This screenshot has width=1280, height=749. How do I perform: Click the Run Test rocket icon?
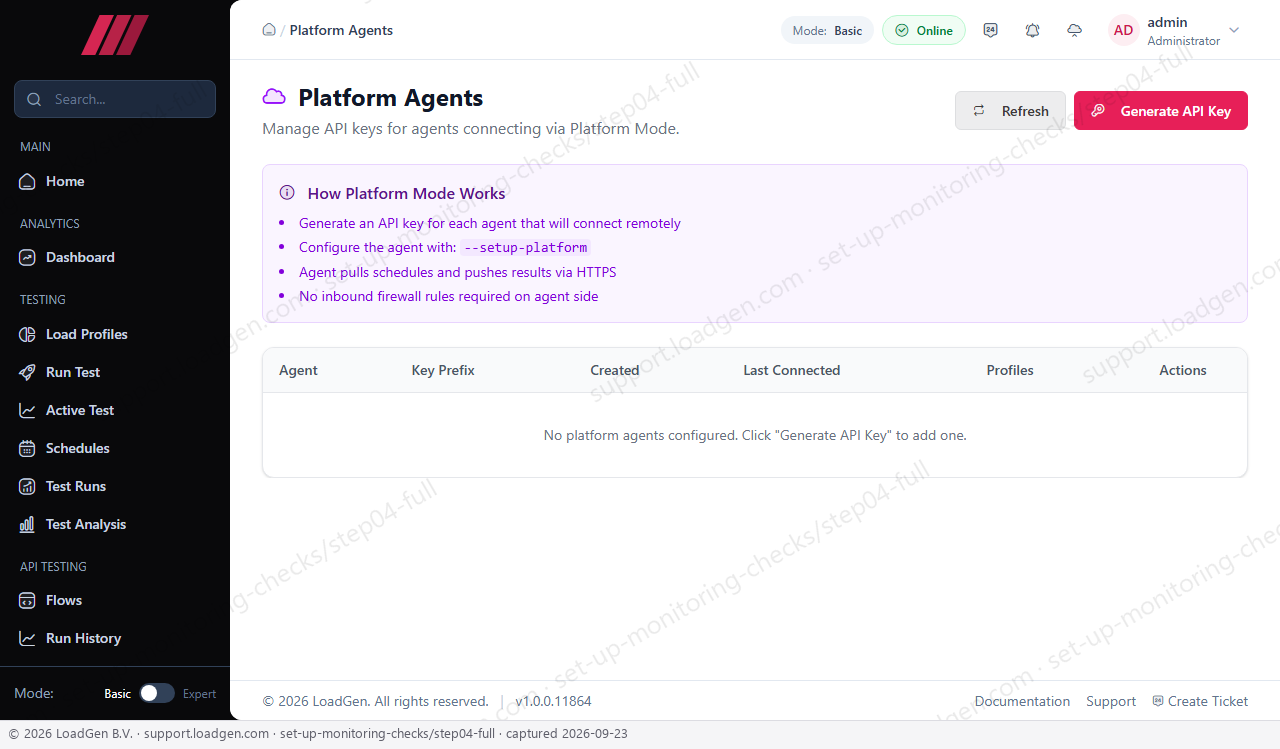tap(28, 372)
